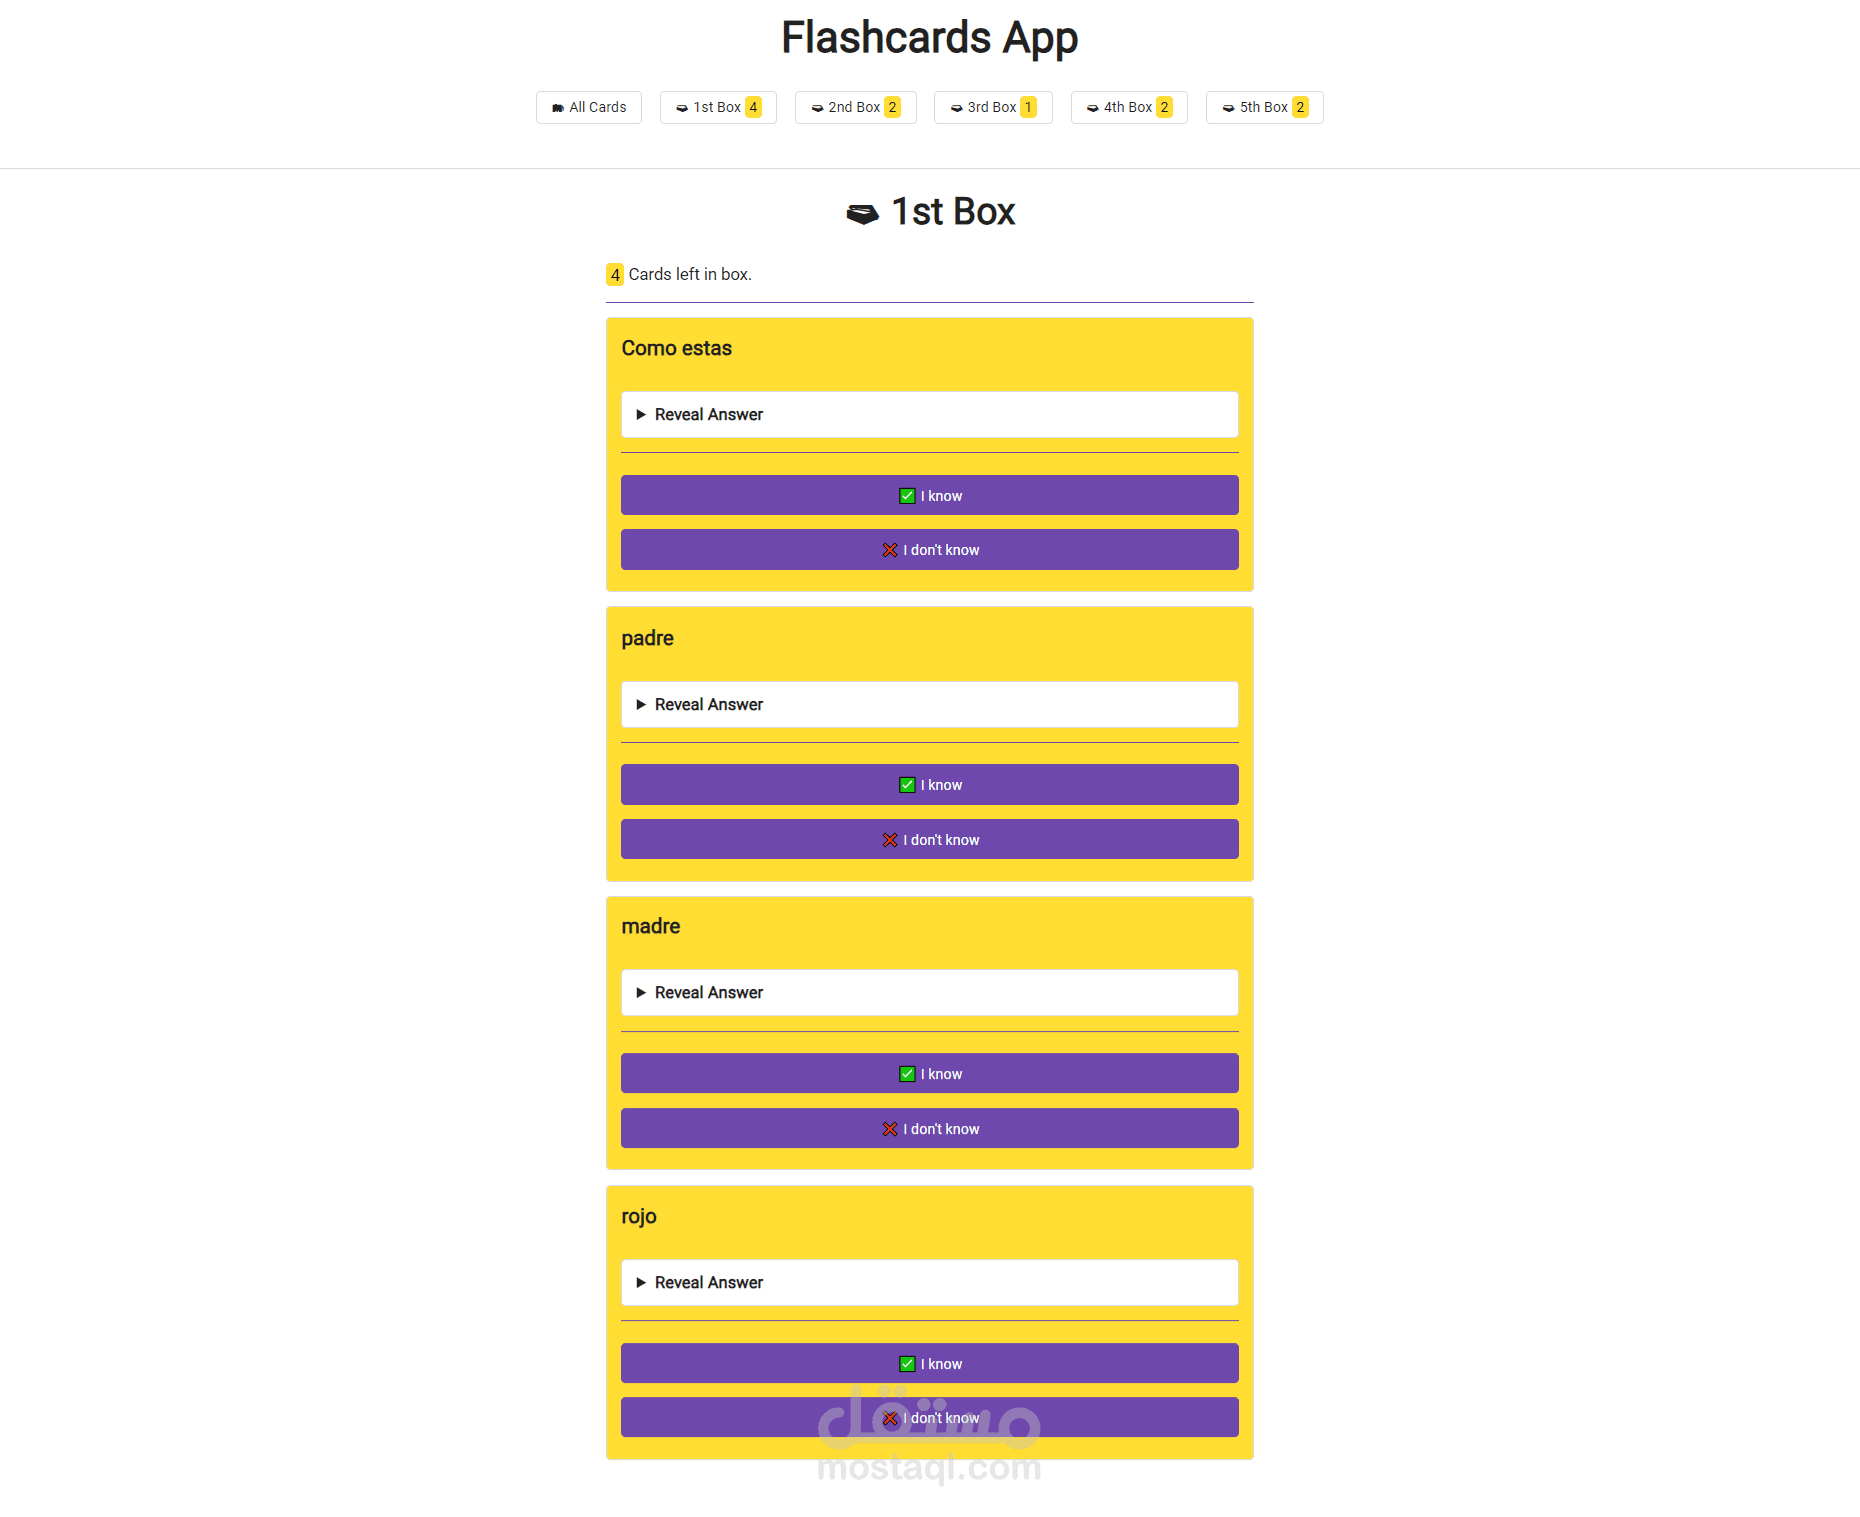This screenshot has height=1517, width=1860.
Task: Open the 1st Box tab
Action: click(x=717, y=108)
